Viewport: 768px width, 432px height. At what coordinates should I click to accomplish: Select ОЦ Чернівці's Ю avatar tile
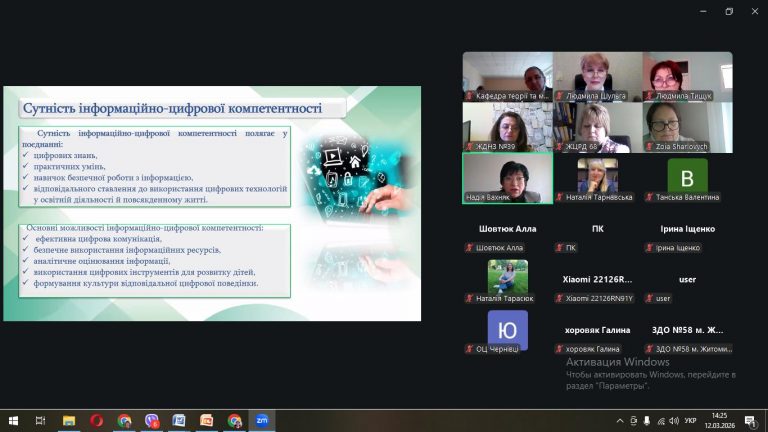[507, 328]
